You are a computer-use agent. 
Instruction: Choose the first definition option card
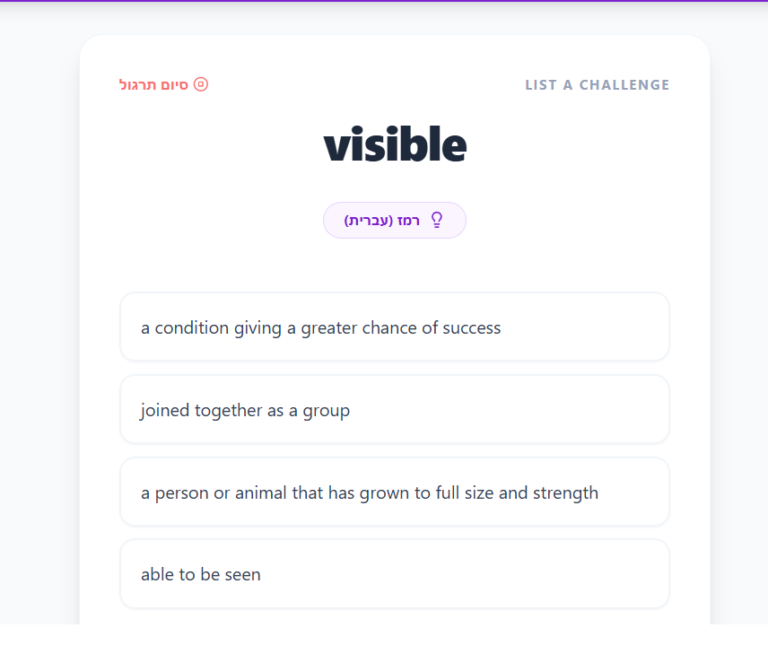[x=394, y=327]
